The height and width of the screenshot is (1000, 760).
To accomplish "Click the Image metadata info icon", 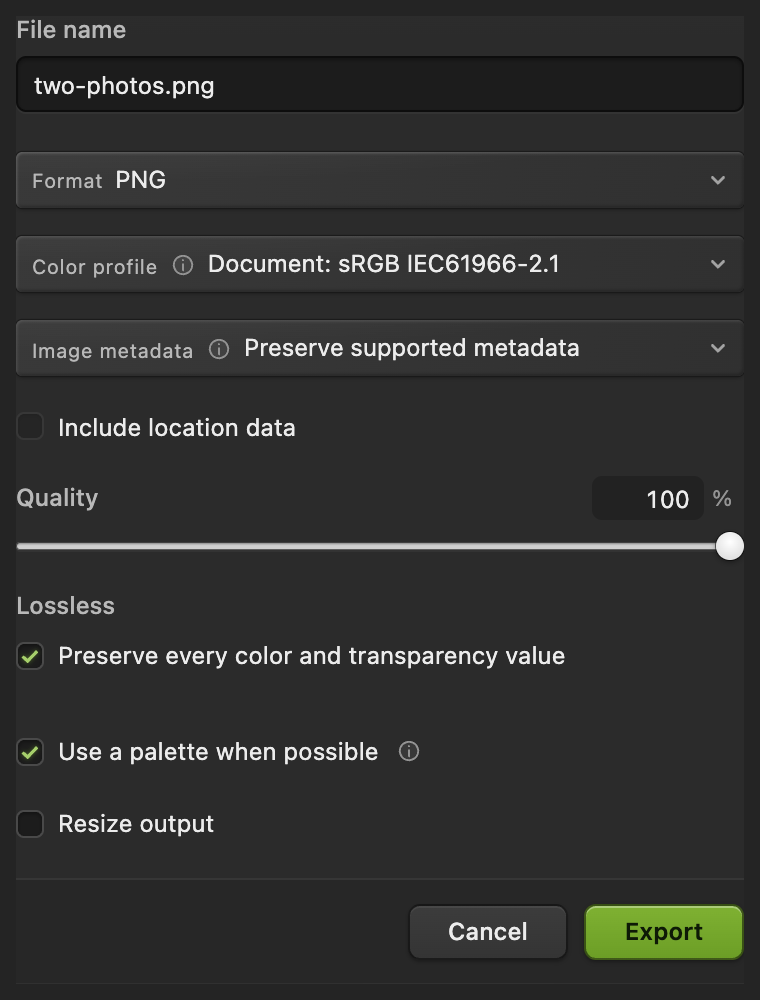I will [219, 349].
